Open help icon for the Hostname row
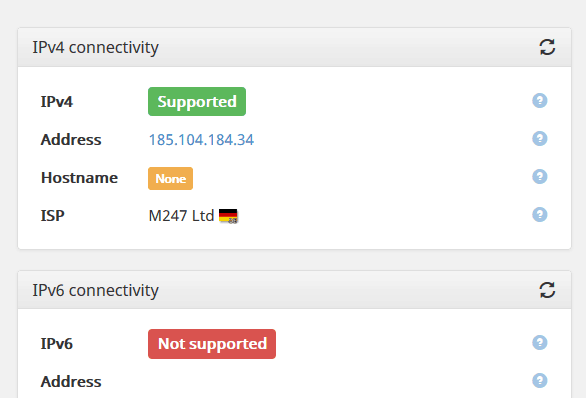The width and height of the screenshot is (586, 398). tap(540, 176)
